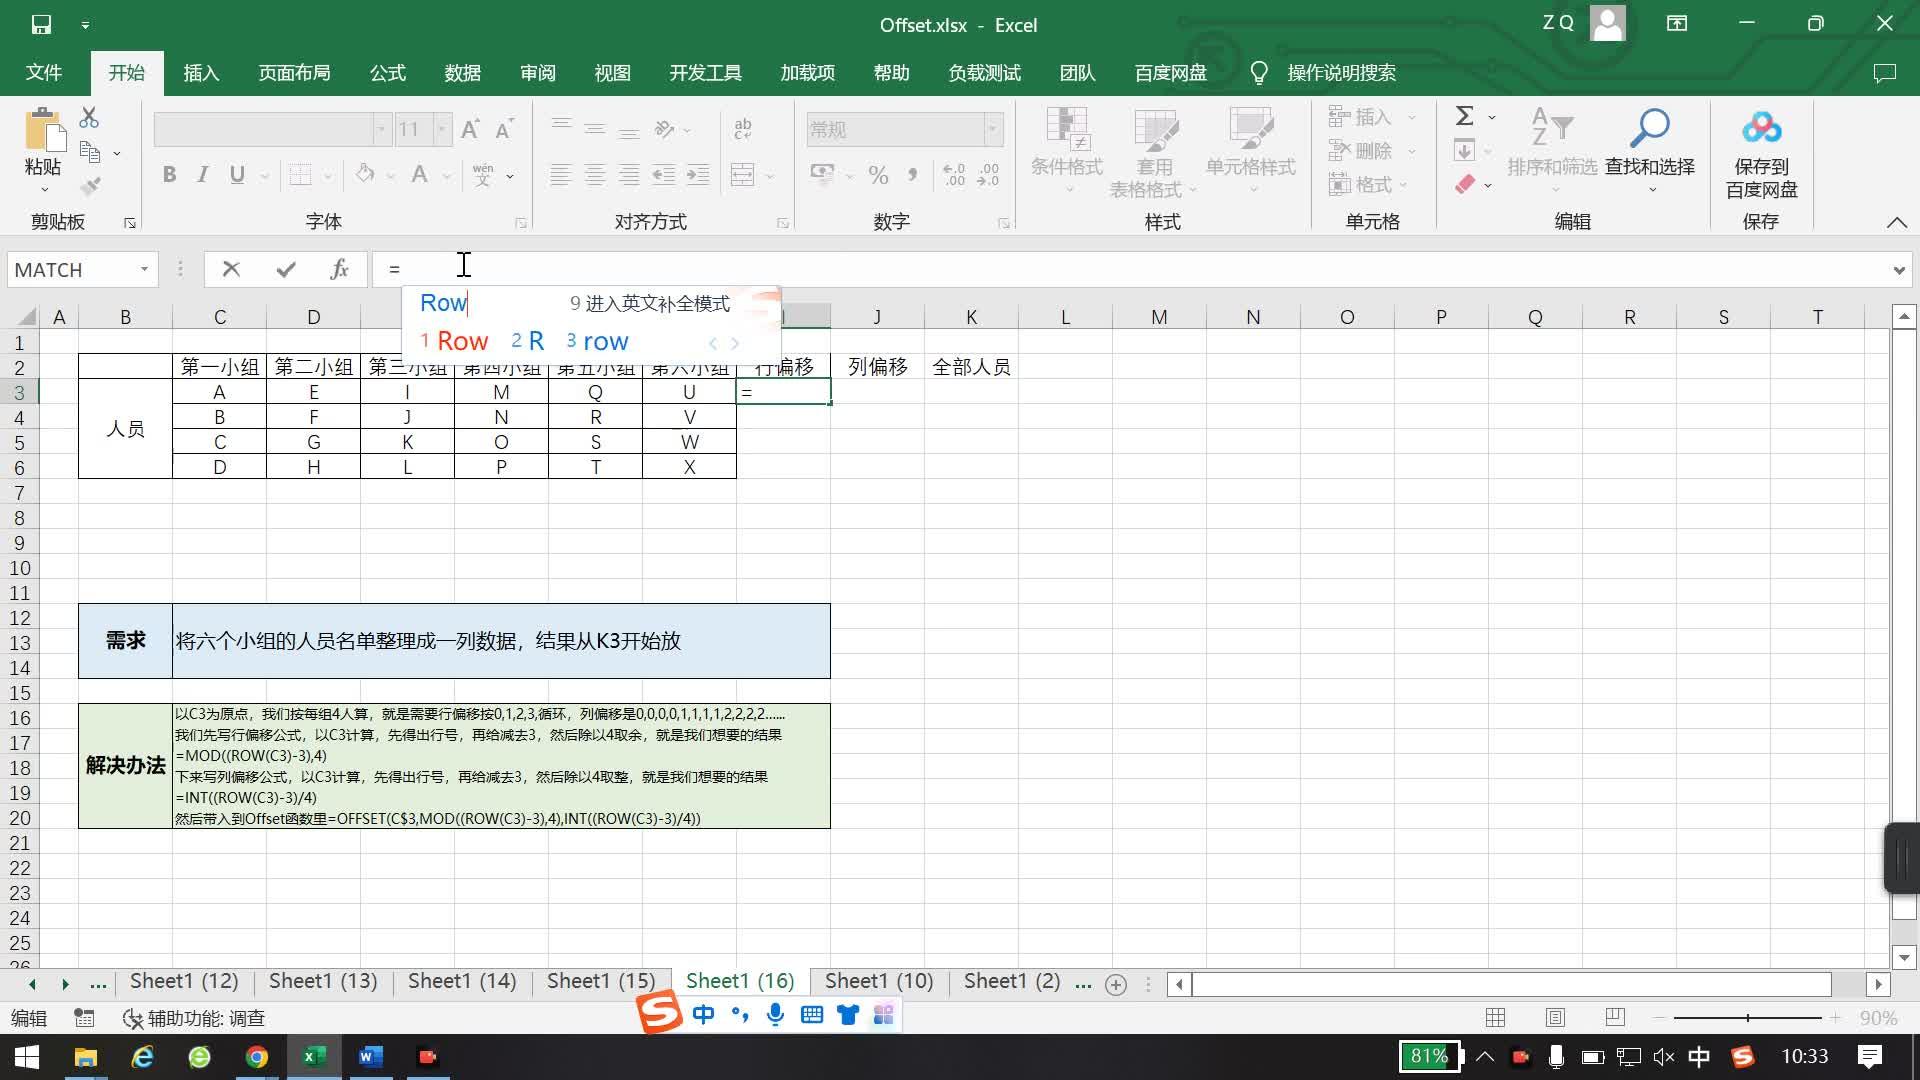Open Excel from Windows taskbar
This screenshot has width=1920, height=1080.
coord(314,1056)
